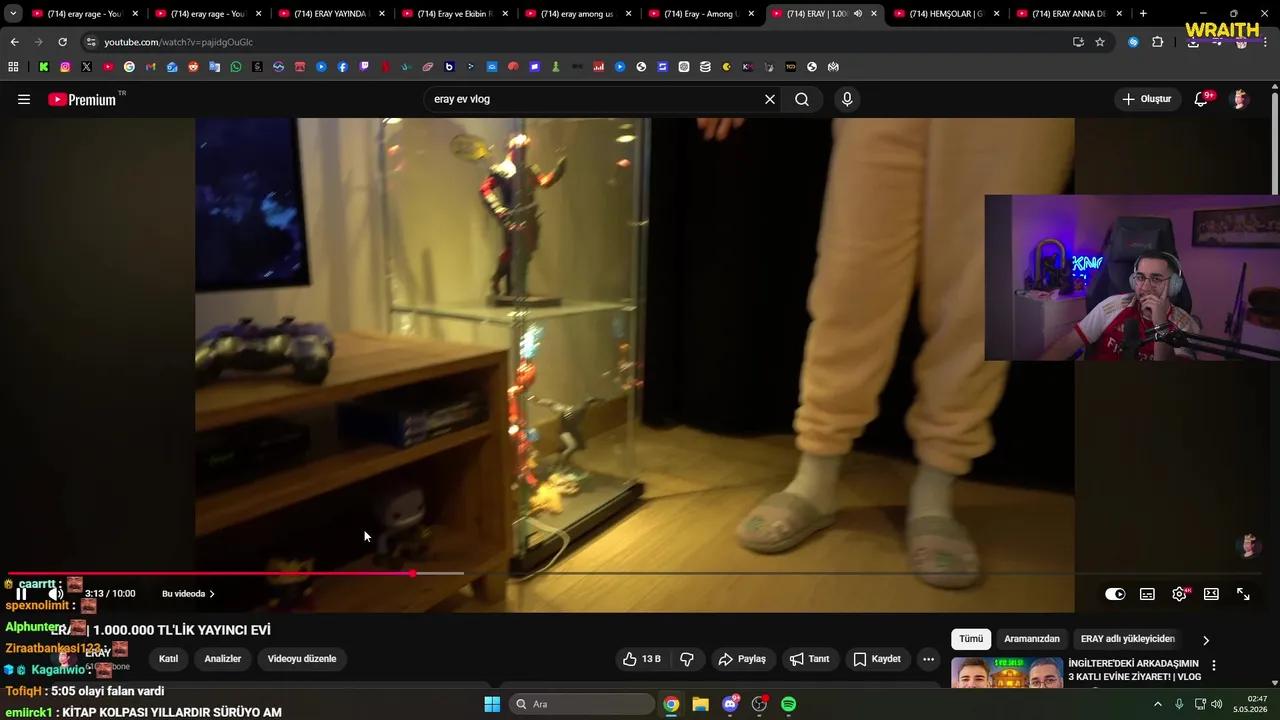
Task: Select 'Aramanızdan' filter chip
Action: pyautogui.click(x=1030, y=639)
